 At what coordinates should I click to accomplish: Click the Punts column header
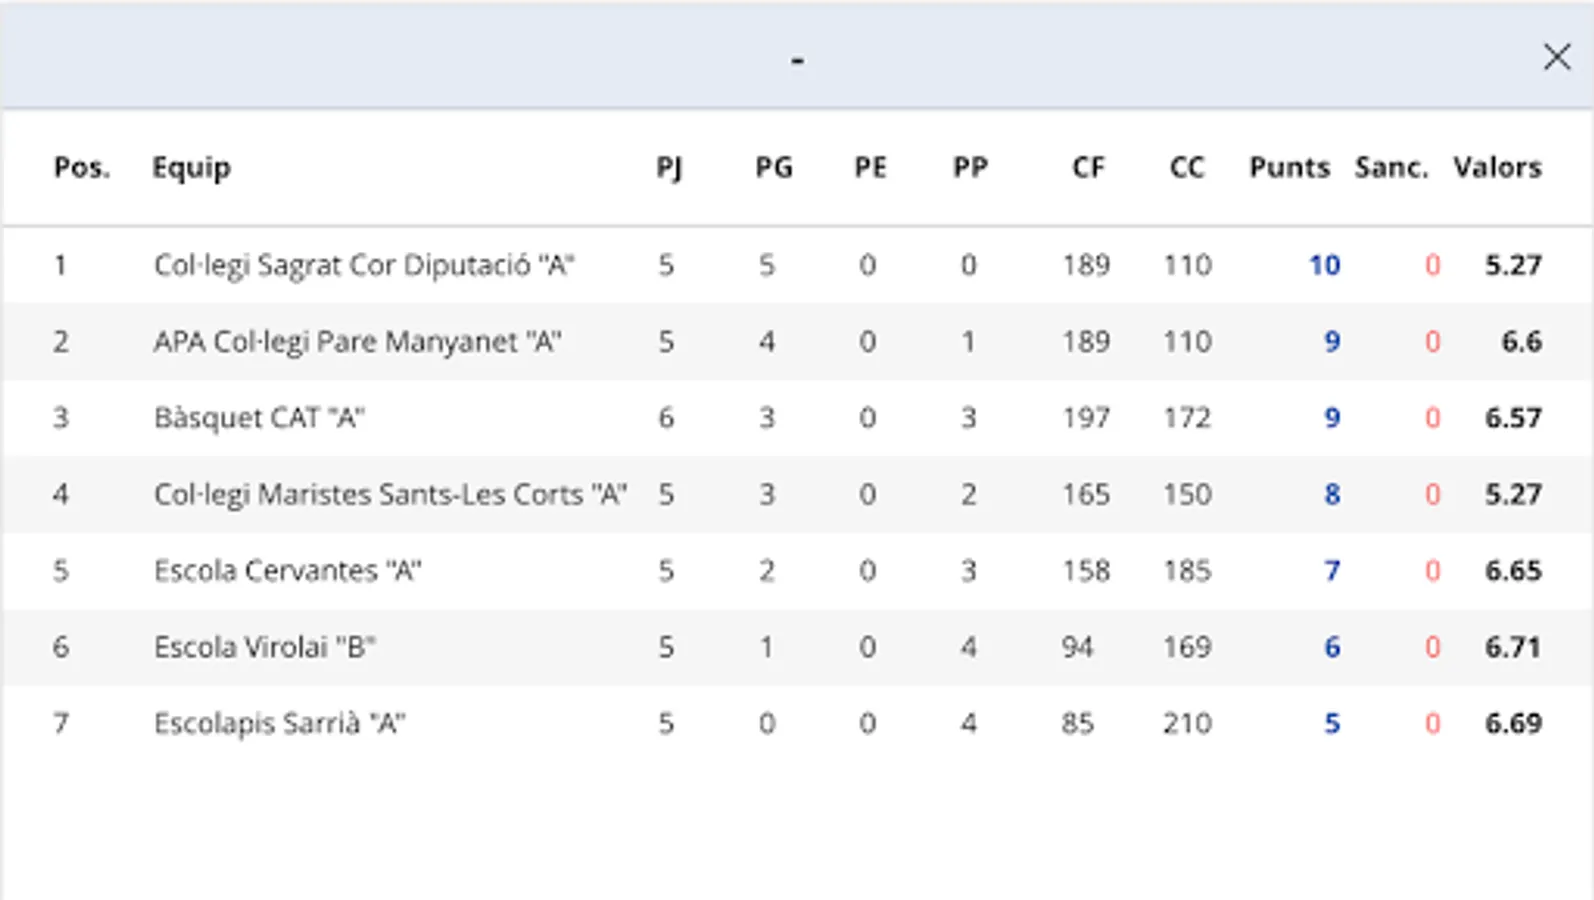point(1289,167)
